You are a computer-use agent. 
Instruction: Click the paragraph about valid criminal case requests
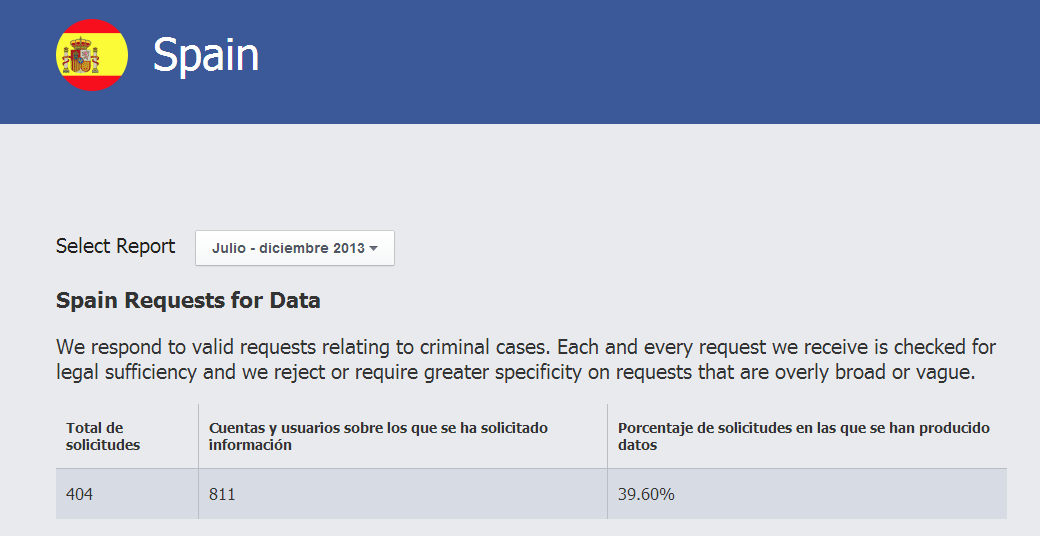click(x=526, y=360)
